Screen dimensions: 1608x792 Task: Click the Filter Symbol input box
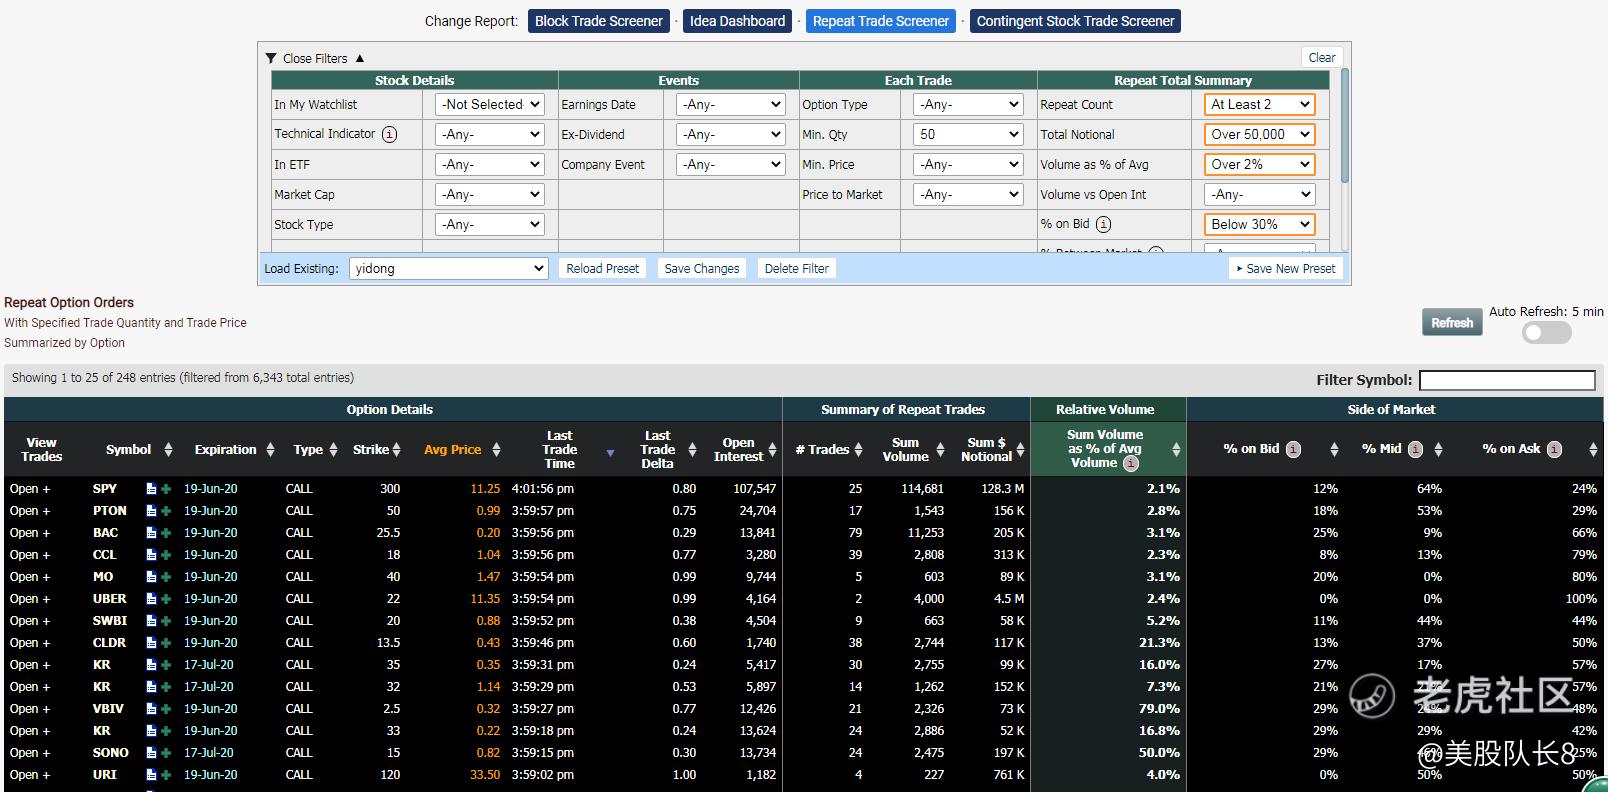tap(1507, 380)
